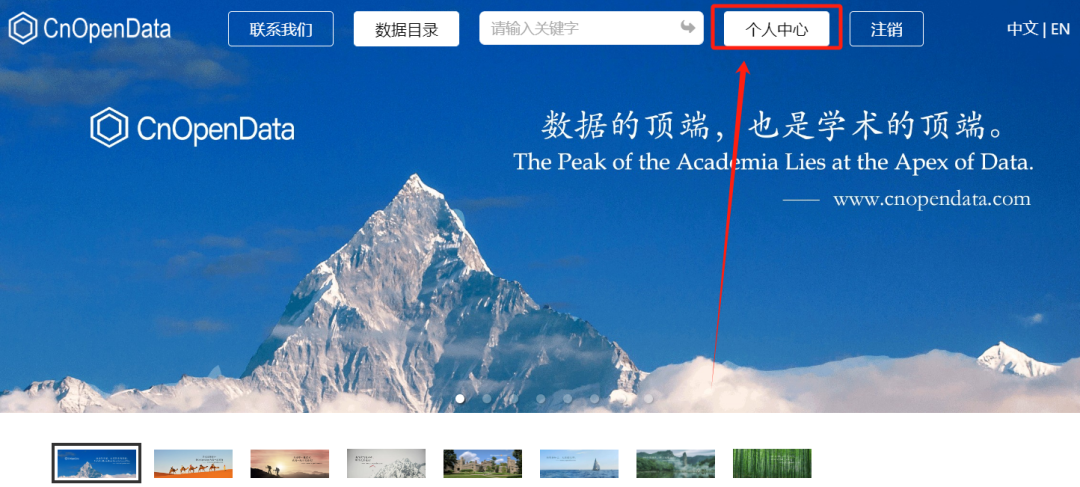The width and height of the screenshot is (1080, 487).
Task: Click the CnOpenData logo in header
Action: tap(90, 28)
